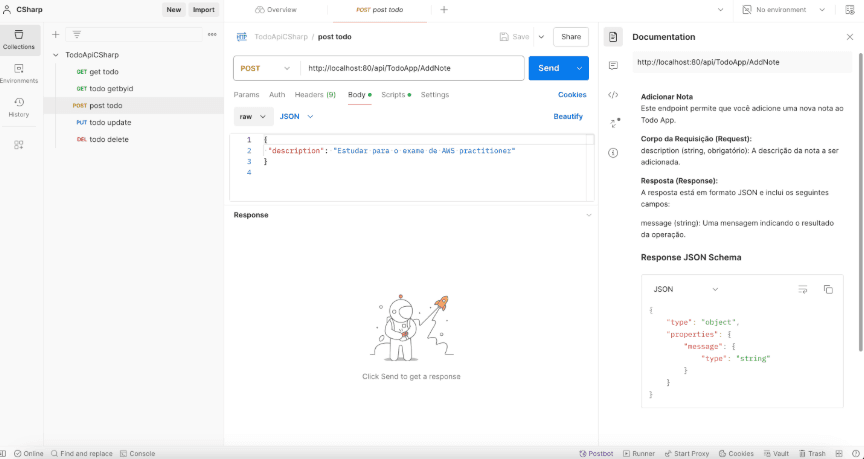This screenshot has height=459, width=864.
Task: Click the TodoApiCSharp breadcrumb link
Action: tap(281, 37)
